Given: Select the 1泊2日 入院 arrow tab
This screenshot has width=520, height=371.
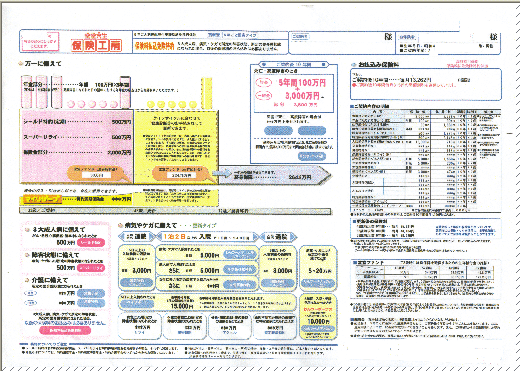Looking at the screenshot, I should click(x=207, y=237).
